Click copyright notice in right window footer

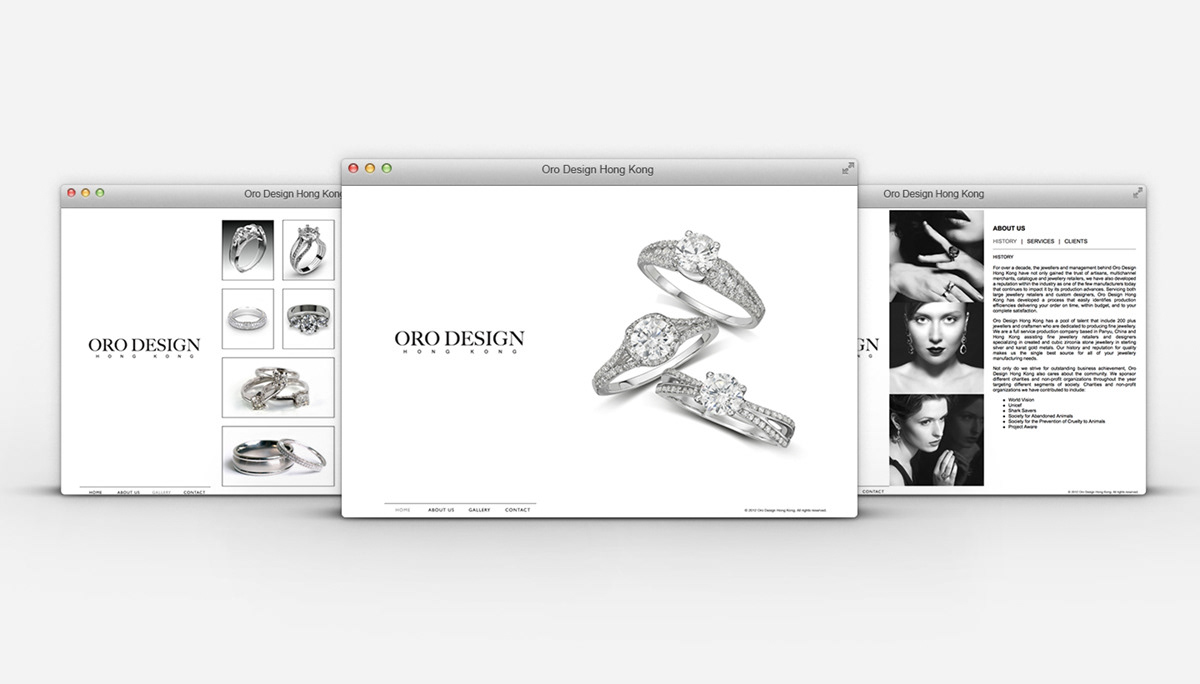click(x=1104, y=492)
